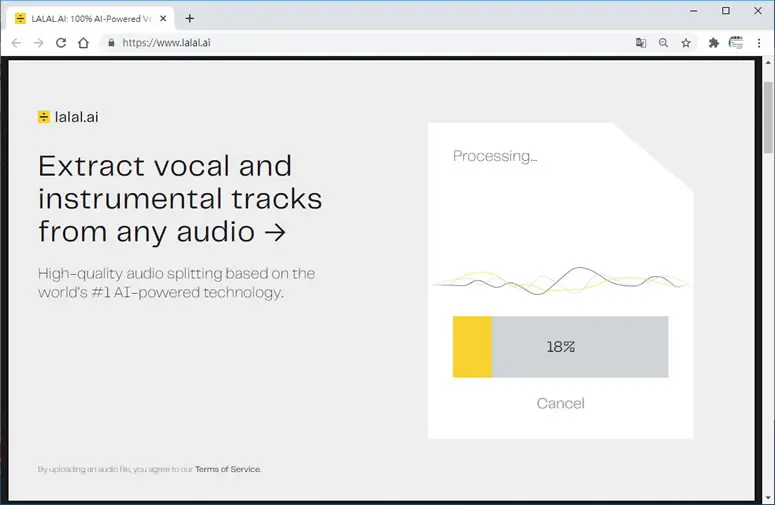The height and width of the screenshot is (505, 775).
Task: Open the Chrome three-dot menu
Action: point(759,43)
